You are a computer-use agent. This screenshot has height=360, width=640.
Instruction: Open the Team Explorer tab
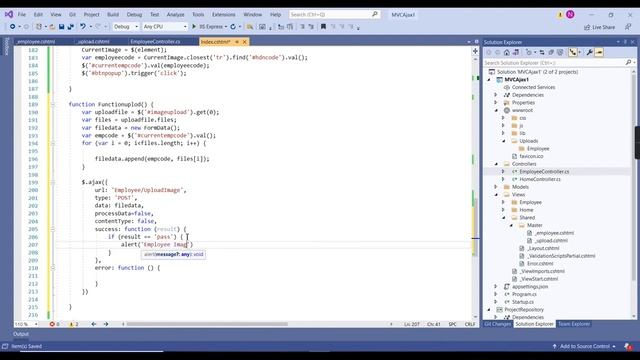[x=573, y=324]
